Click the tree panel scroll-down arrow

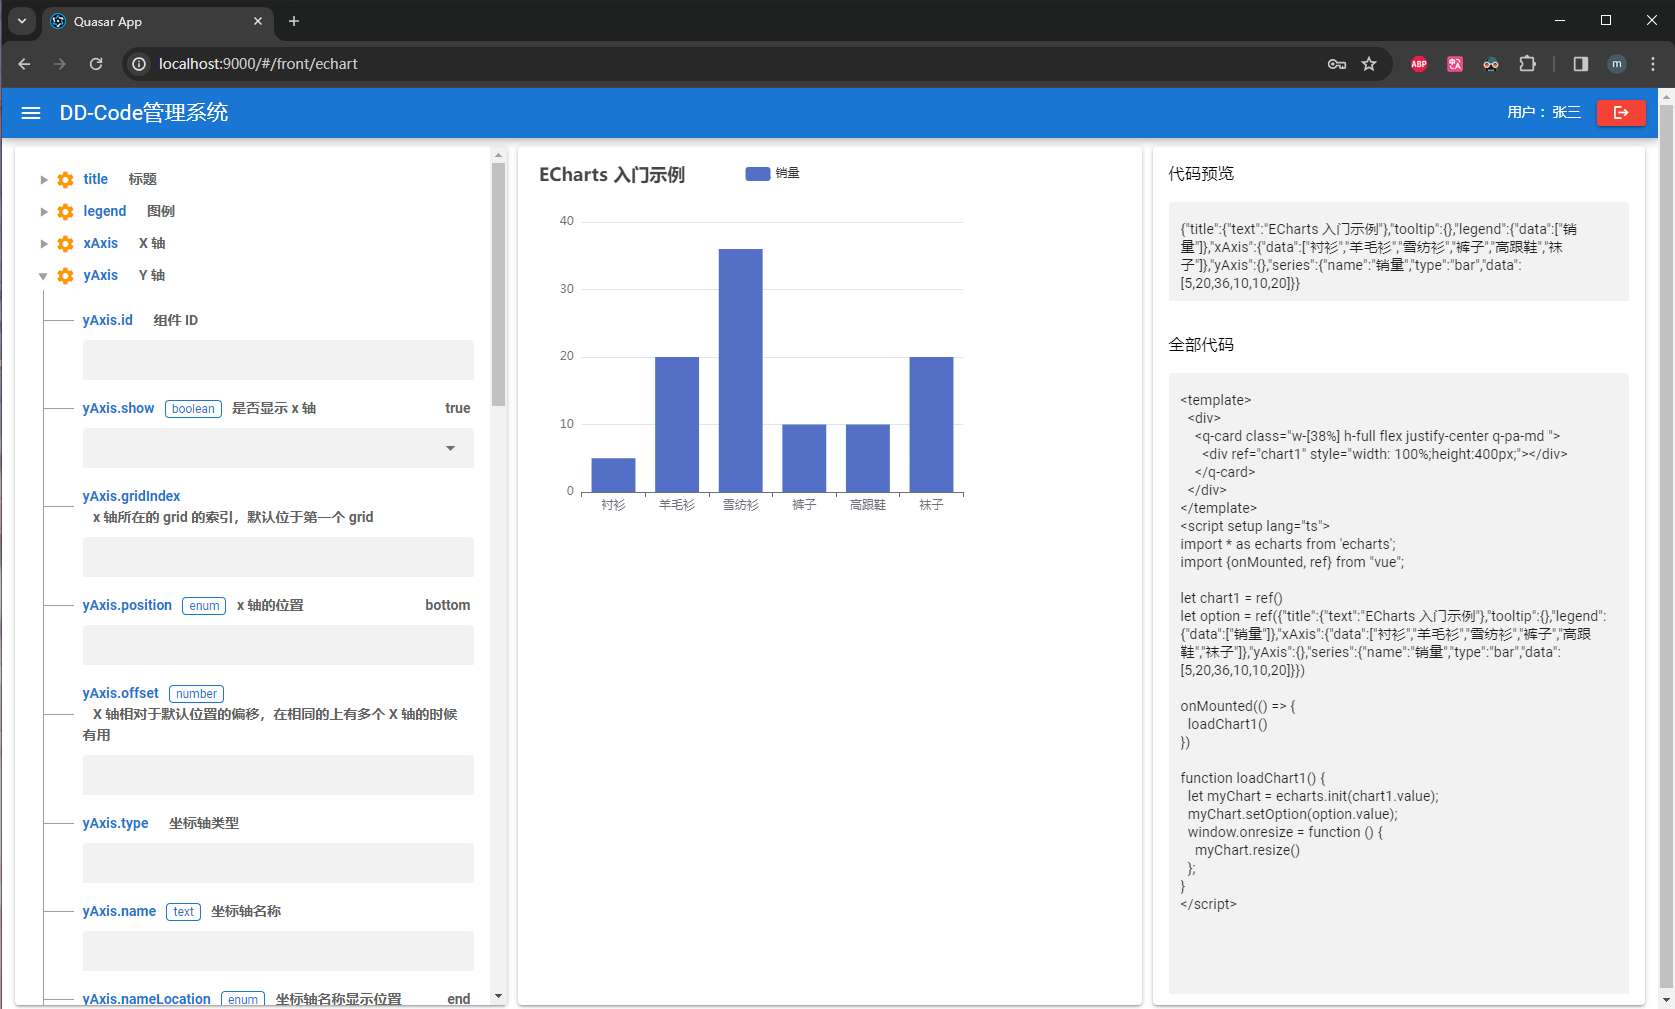tap(498, 997)
